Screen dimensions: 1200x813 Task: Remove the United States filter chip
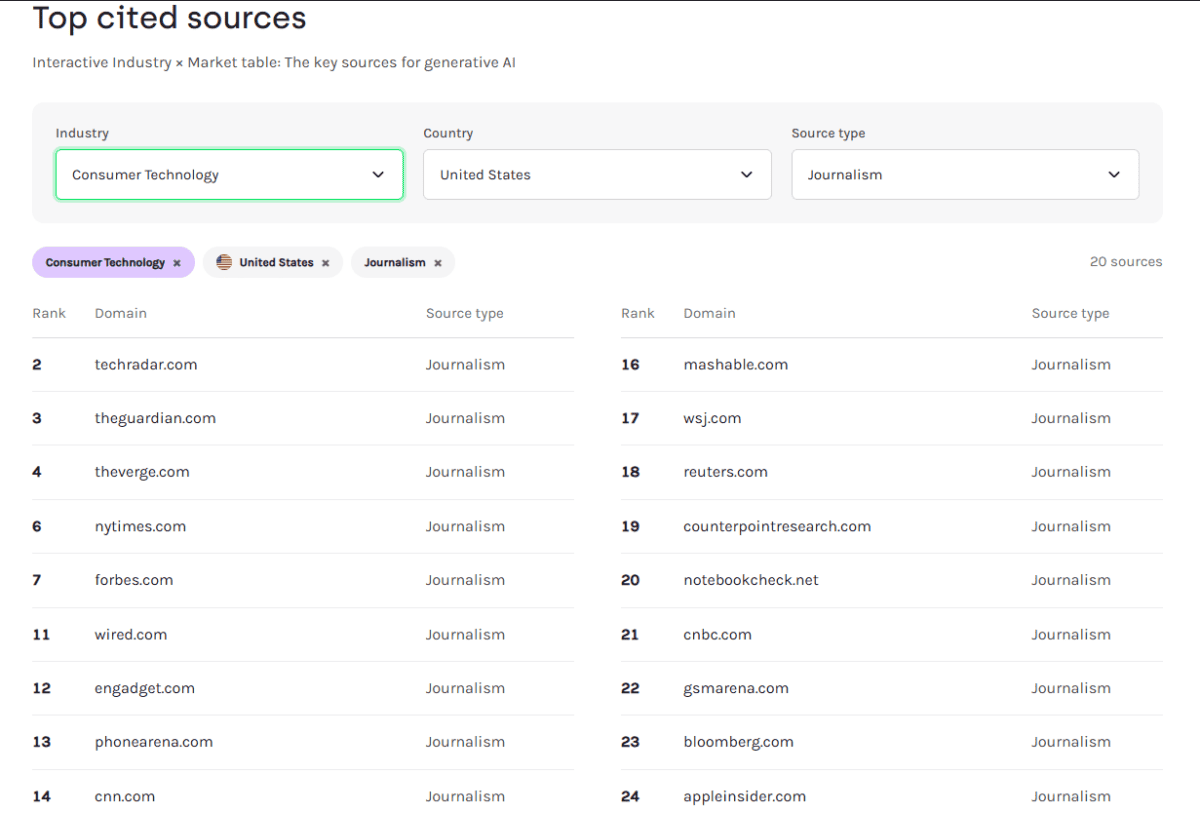325,263
